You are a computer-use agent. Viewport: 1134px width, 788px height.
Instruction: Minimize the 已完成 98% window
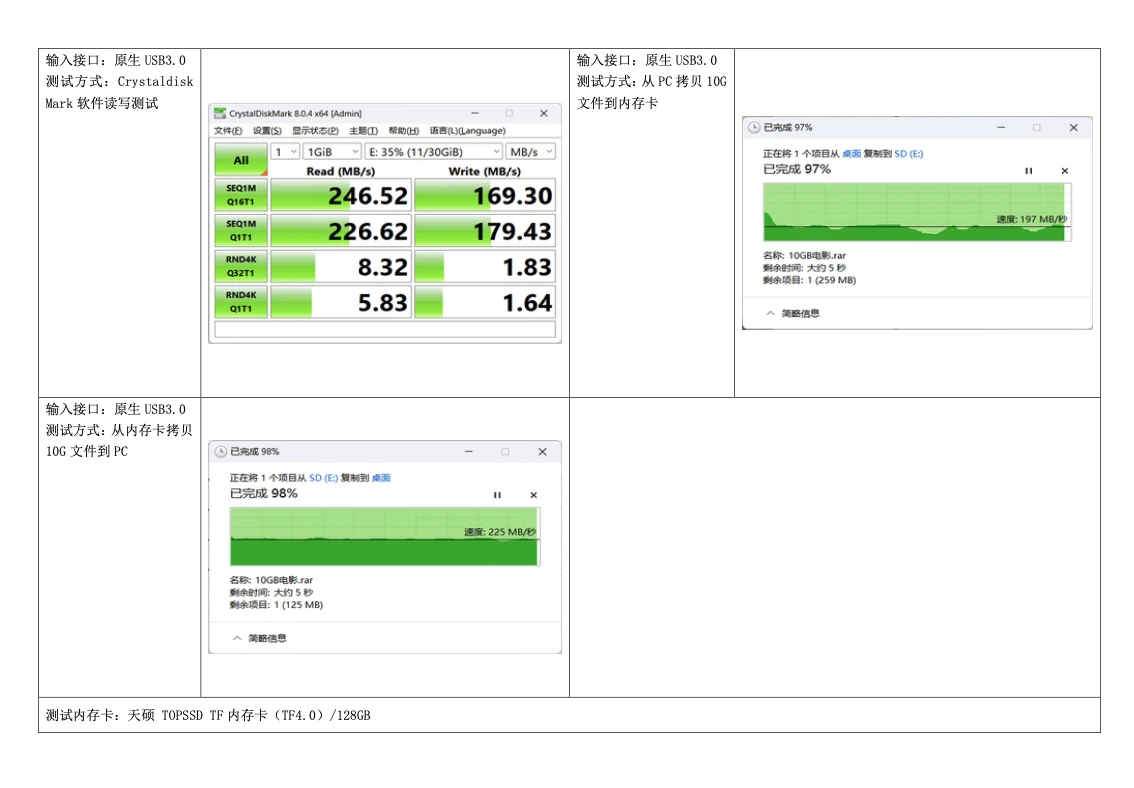pyautogui.click(x=469, y=451)
